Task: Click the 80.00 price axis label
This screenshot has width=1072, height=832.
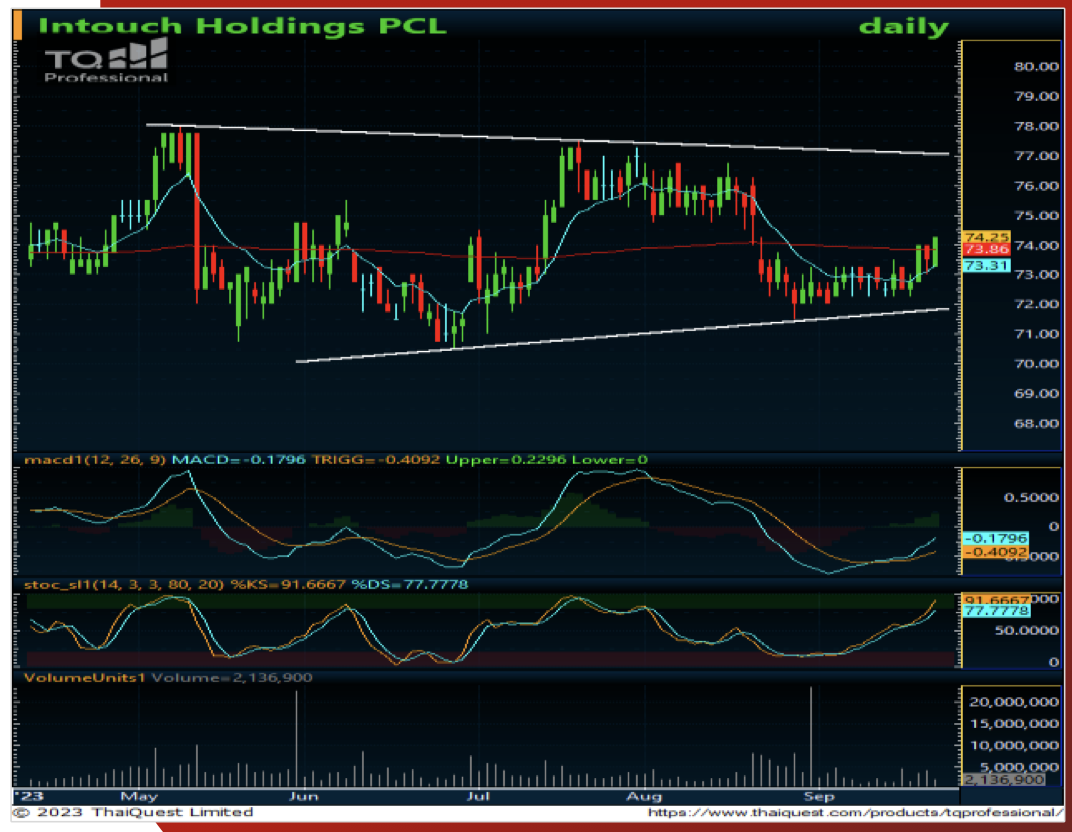Action: 1036,66
